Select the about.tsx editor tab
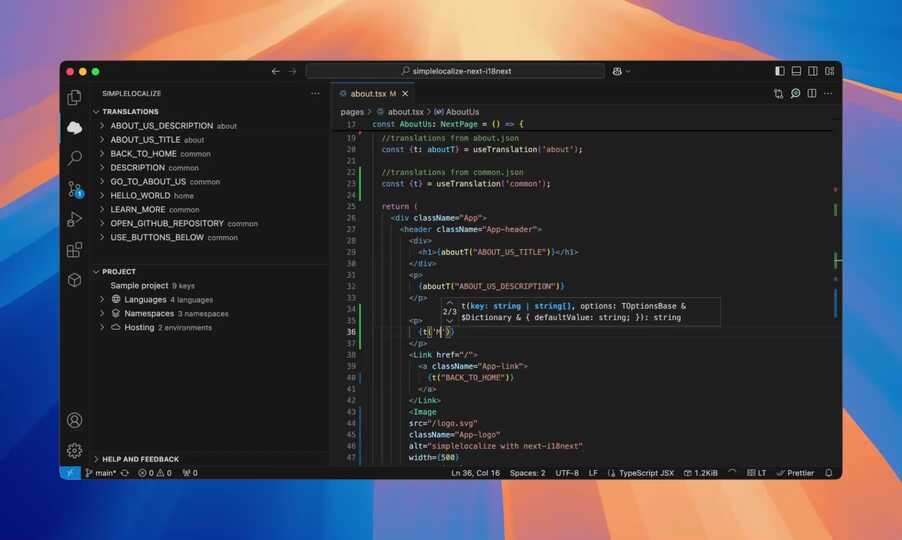 (x=366, y=93)
